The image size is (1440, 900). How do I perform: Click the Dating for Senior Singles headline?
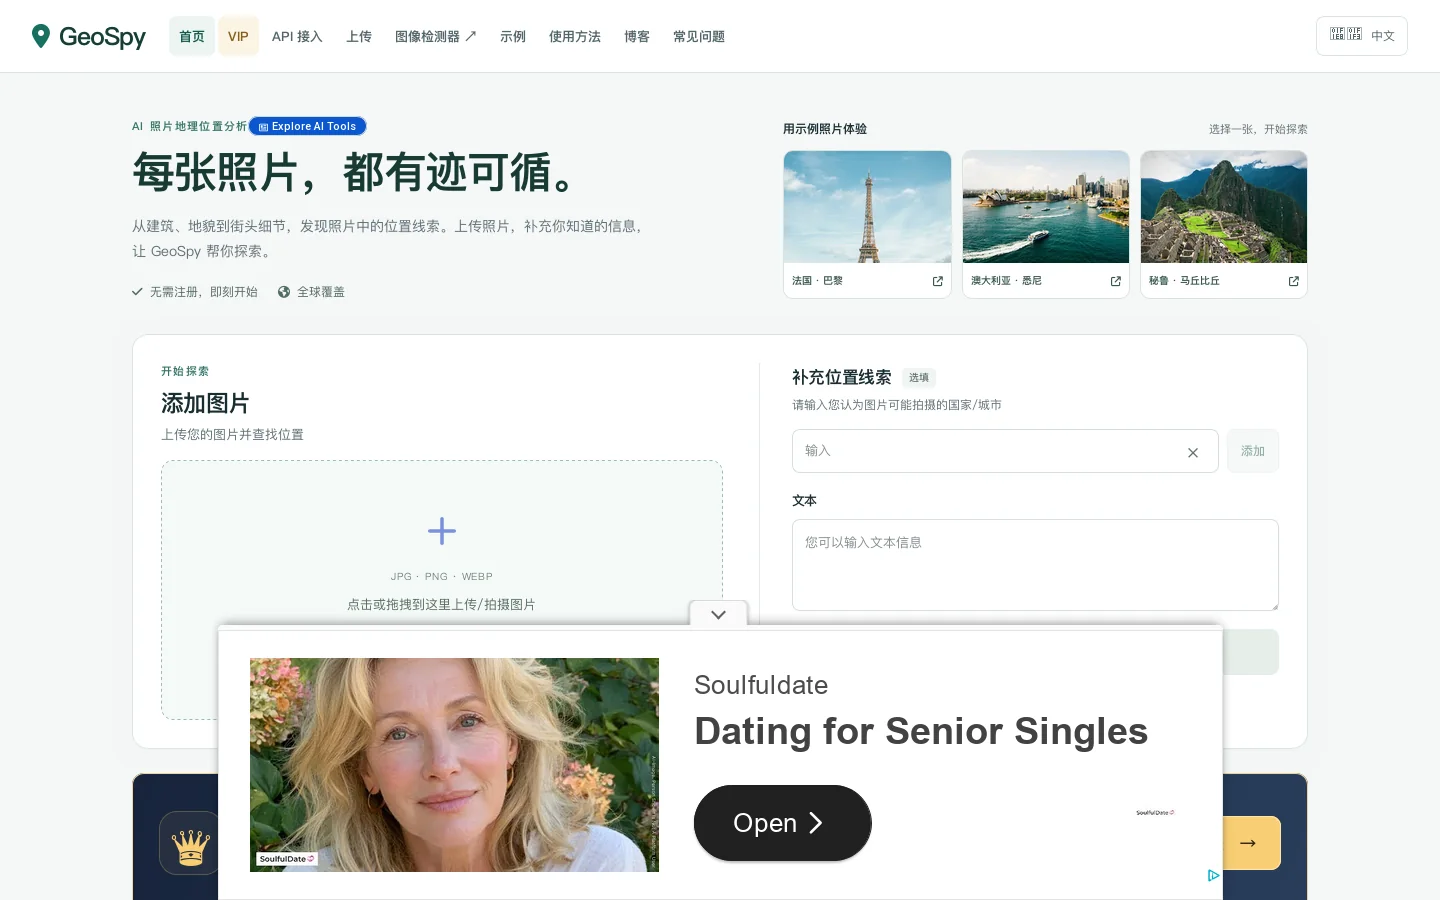coord(921,731)
